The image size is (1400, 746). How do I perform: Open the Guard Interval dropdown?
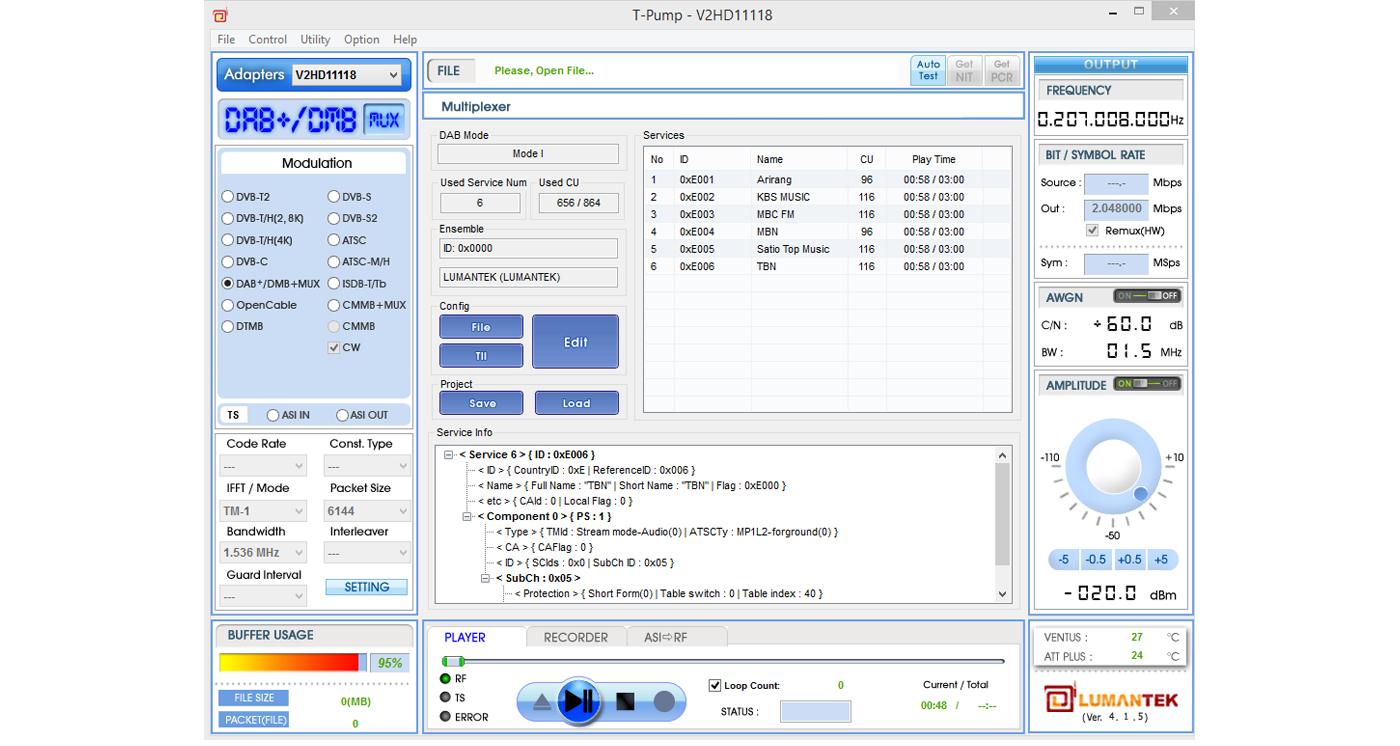(263, 596)
